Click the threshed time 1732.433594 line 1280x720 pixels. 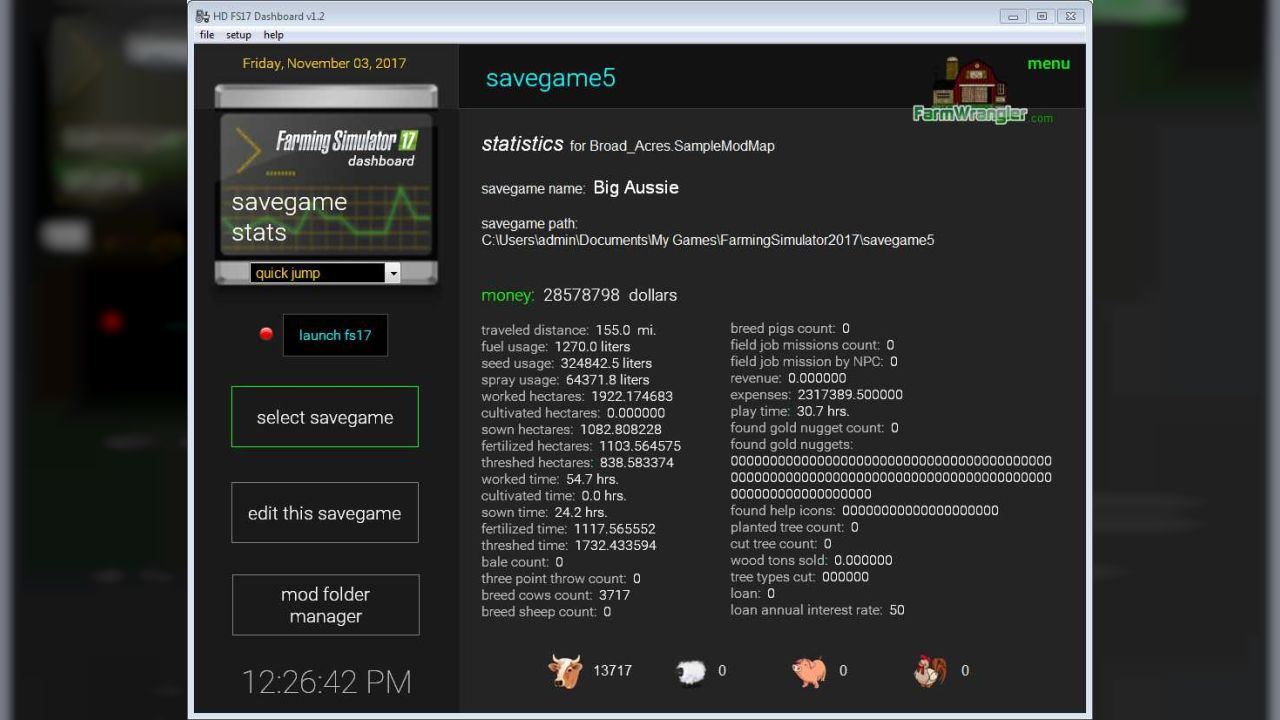(x=569, y=545)
